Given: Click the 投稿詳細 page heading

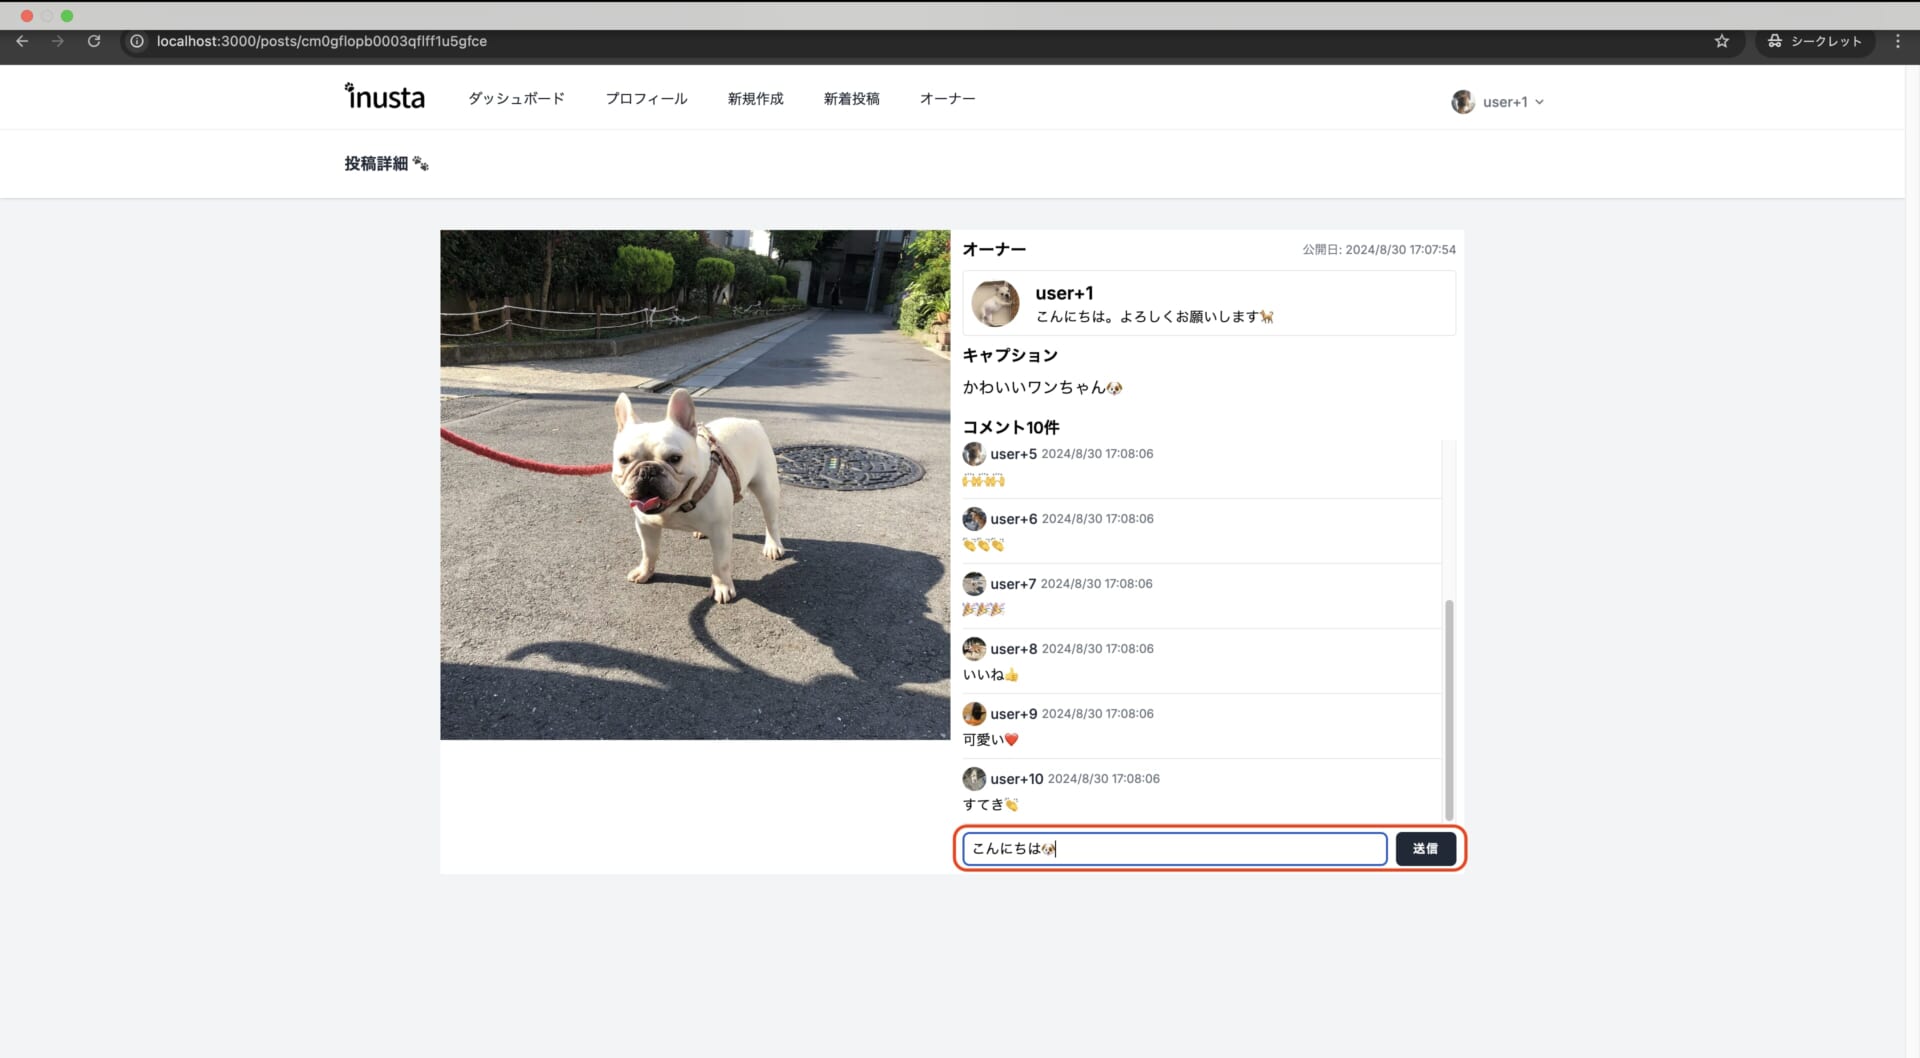Looking at the screenshot, I should click(x=385, y=163).
